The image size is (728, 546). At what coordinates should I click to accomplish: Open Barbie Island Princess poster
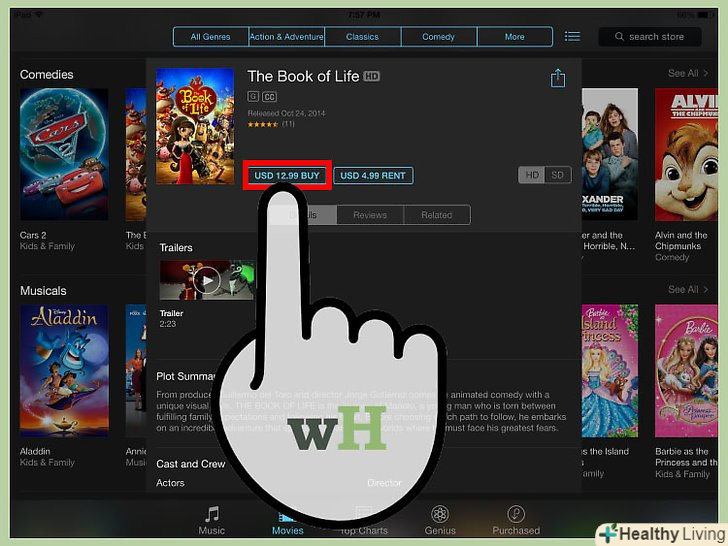610,370
